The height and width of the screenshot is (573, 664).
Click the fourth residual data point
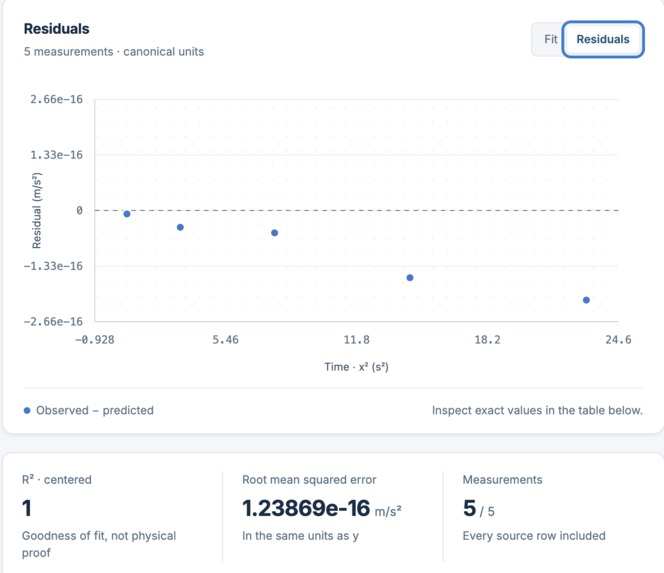point(409,278)
